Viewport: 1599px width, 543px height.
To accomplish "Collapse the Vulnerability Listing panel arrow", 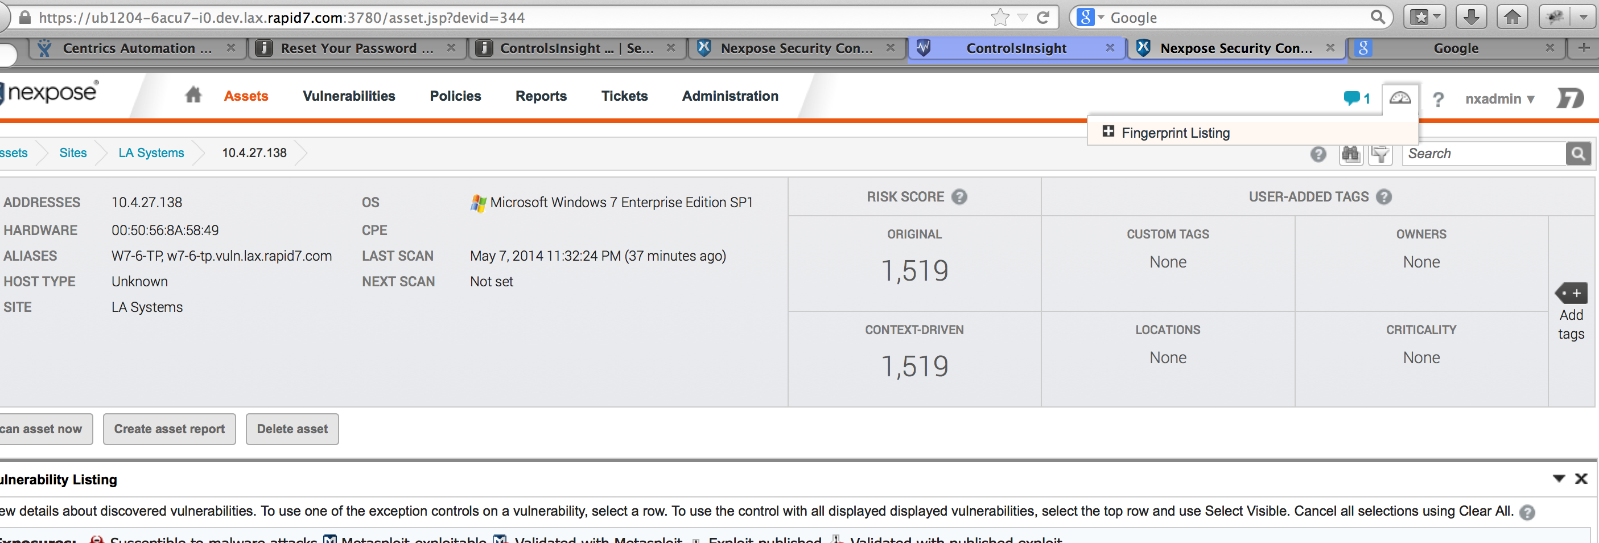I will coord(1558,479).
